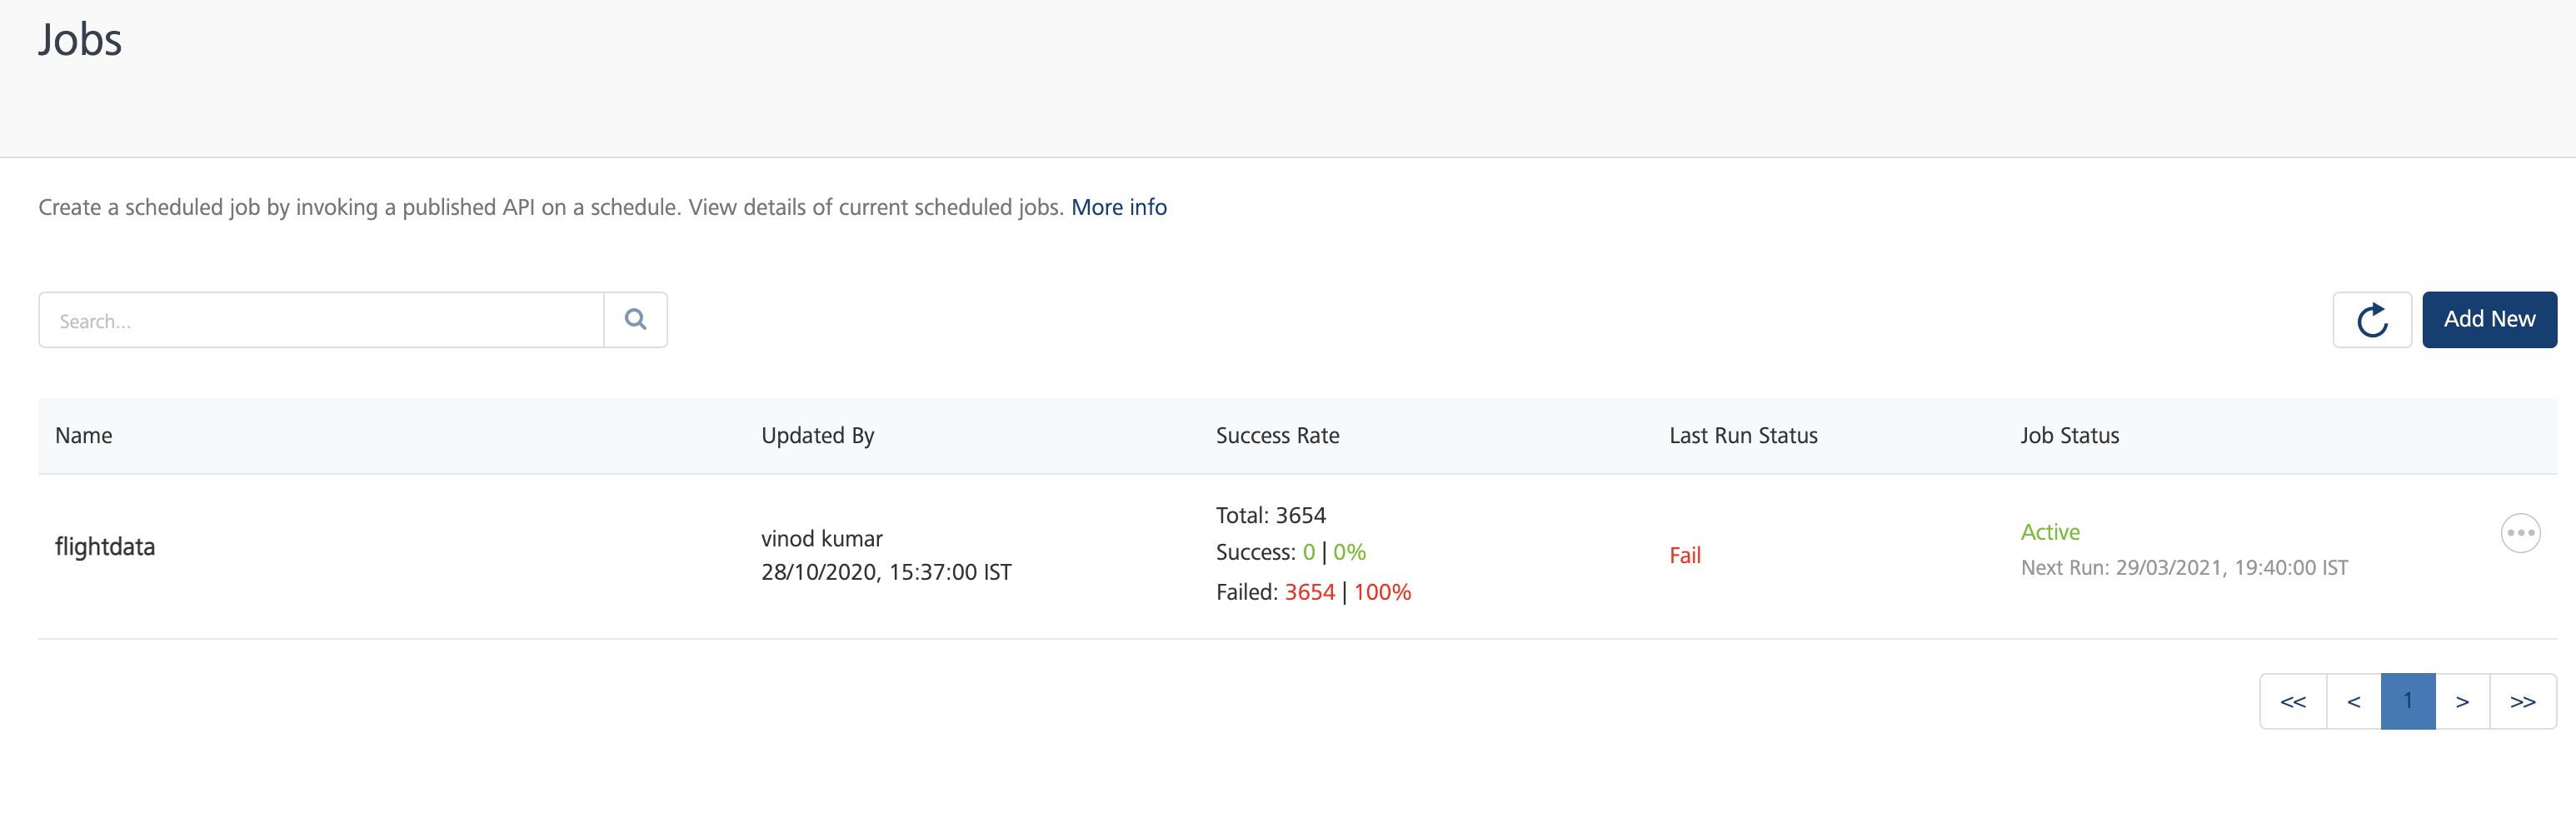This screenshot has width=2576, height=813.
Task: Click the search magnifier icon
Action: (x=635, y=320)
